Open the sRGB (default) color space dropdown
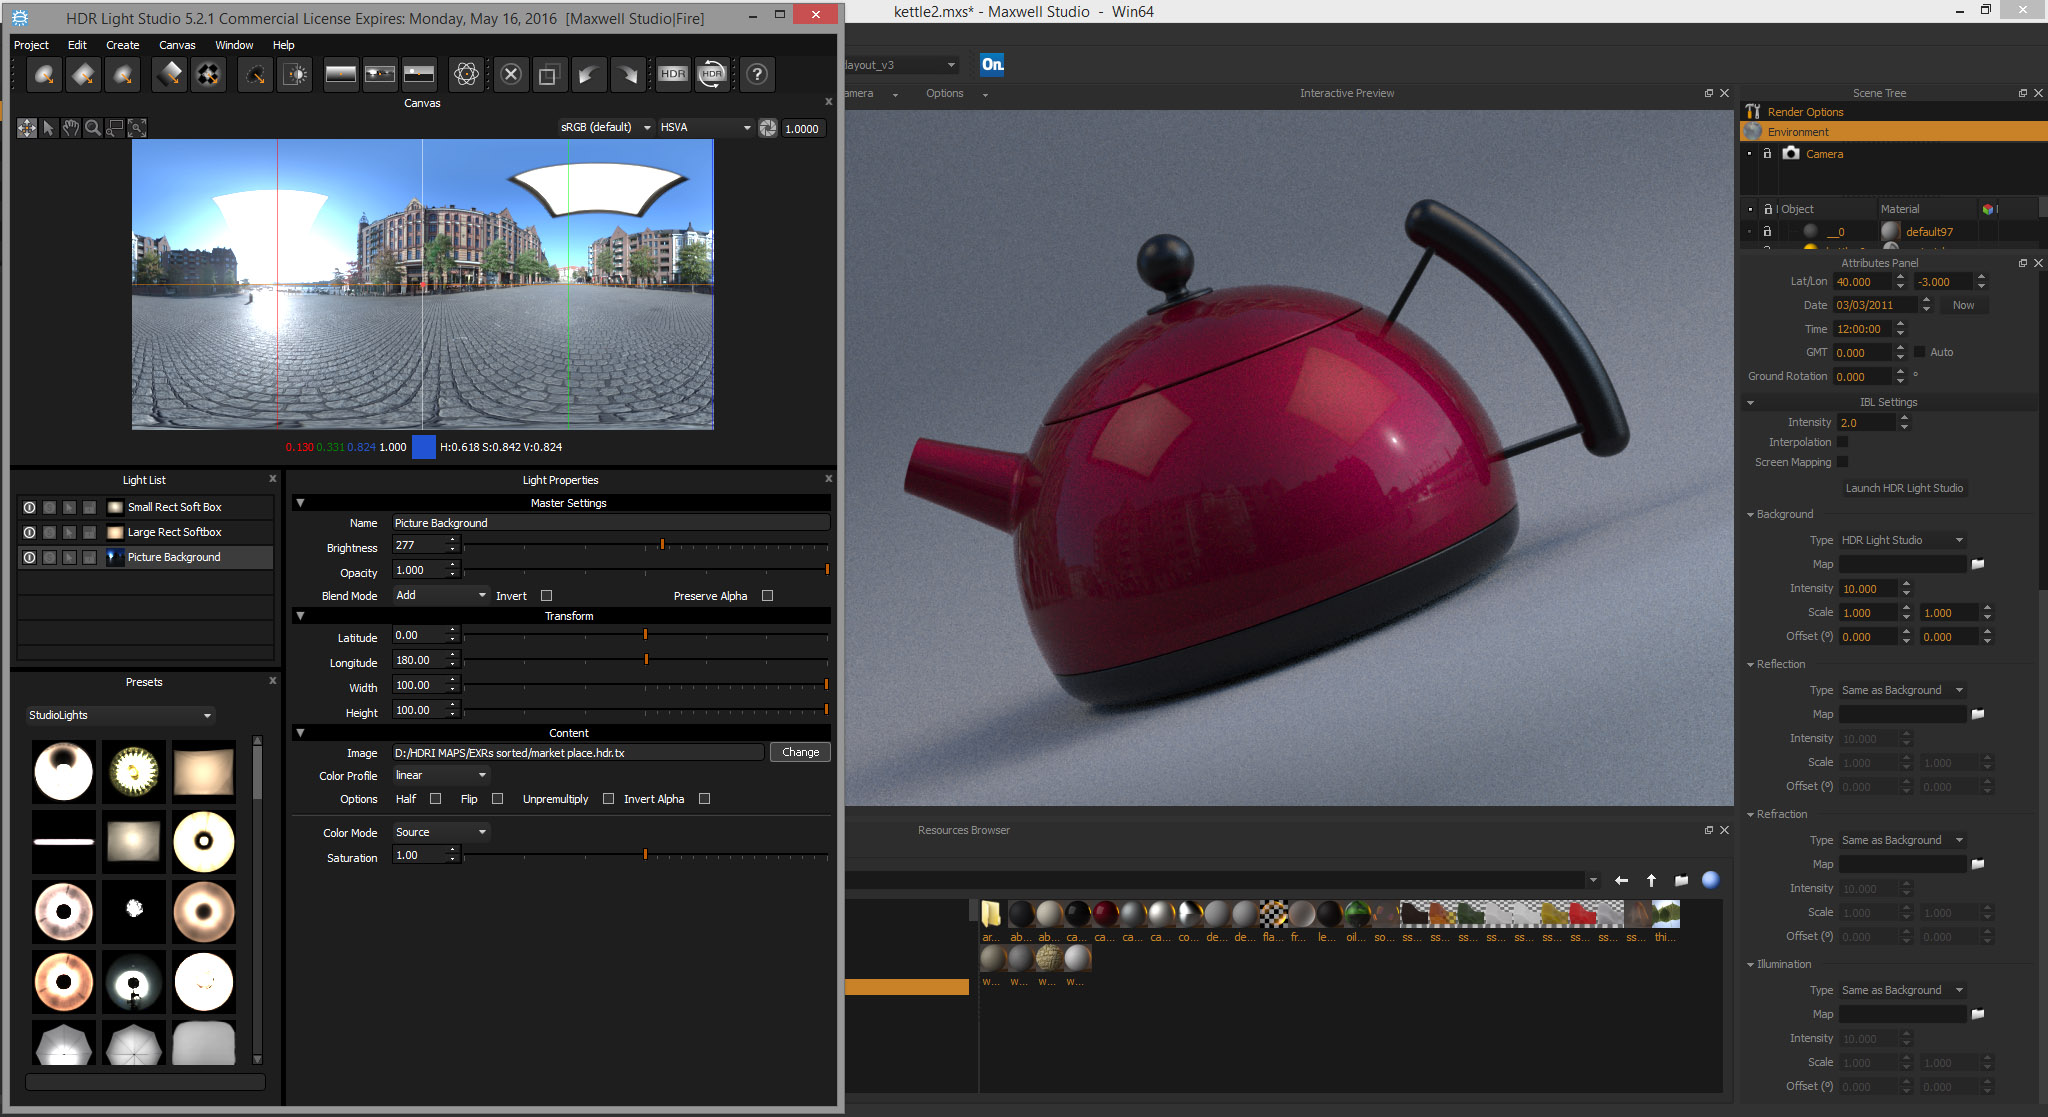The image size is (2048, 1117). point(606,128)
